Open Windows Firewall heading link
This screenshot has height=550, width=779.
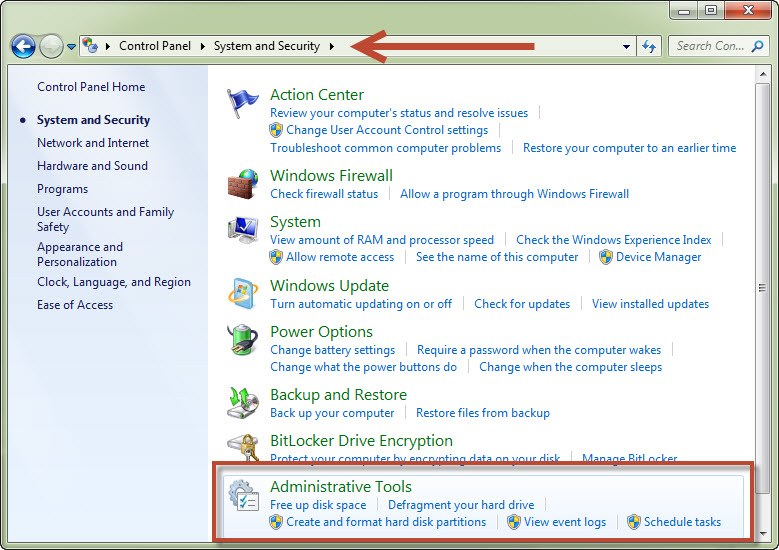click(331, 175)
